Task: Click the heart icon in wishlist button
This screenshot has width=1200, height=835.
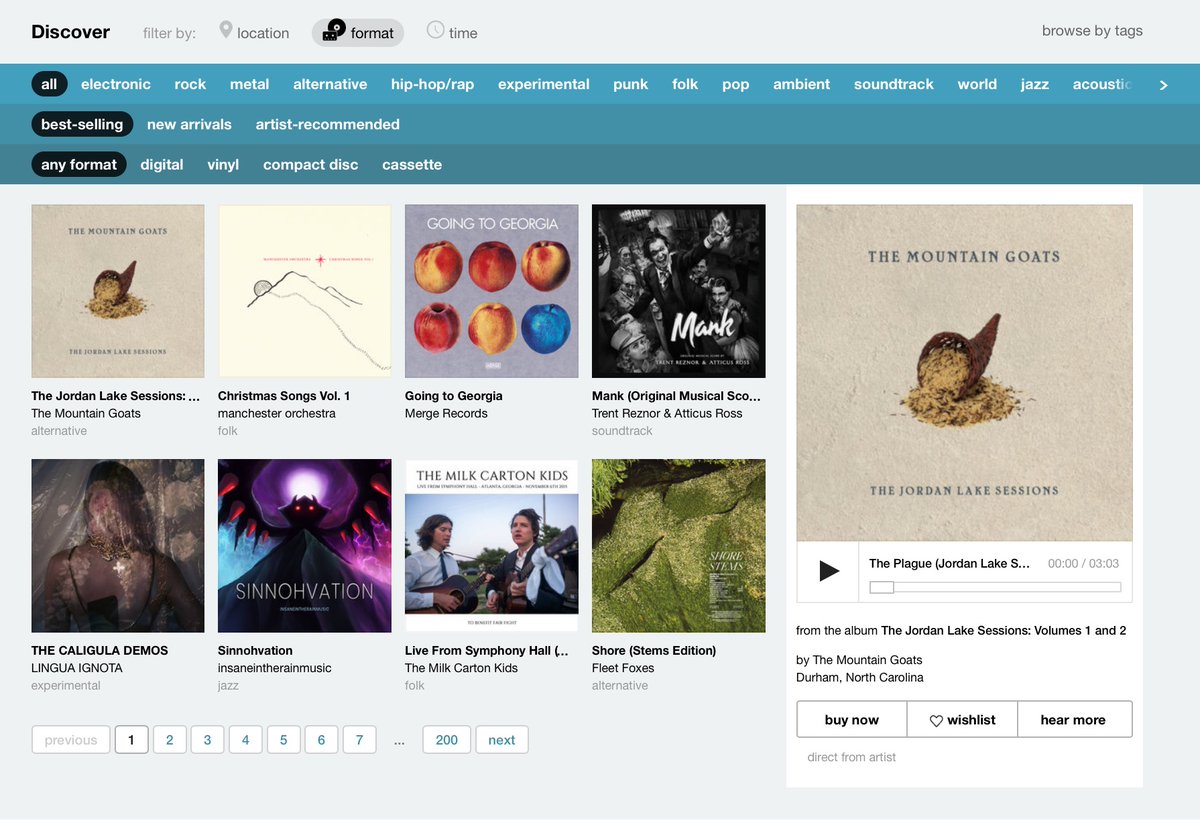Action: pos(936,720)
